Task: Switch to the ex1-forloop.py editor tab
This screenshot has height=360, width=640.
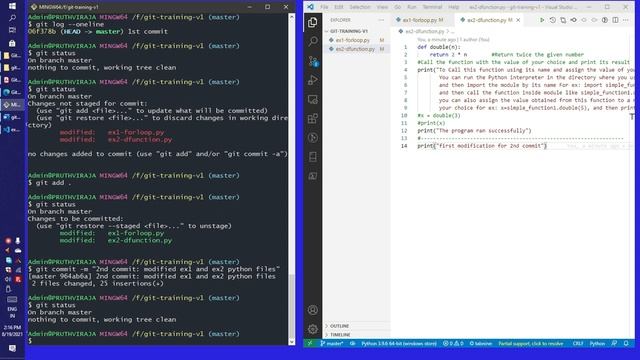Action: (x=420, y=20)
